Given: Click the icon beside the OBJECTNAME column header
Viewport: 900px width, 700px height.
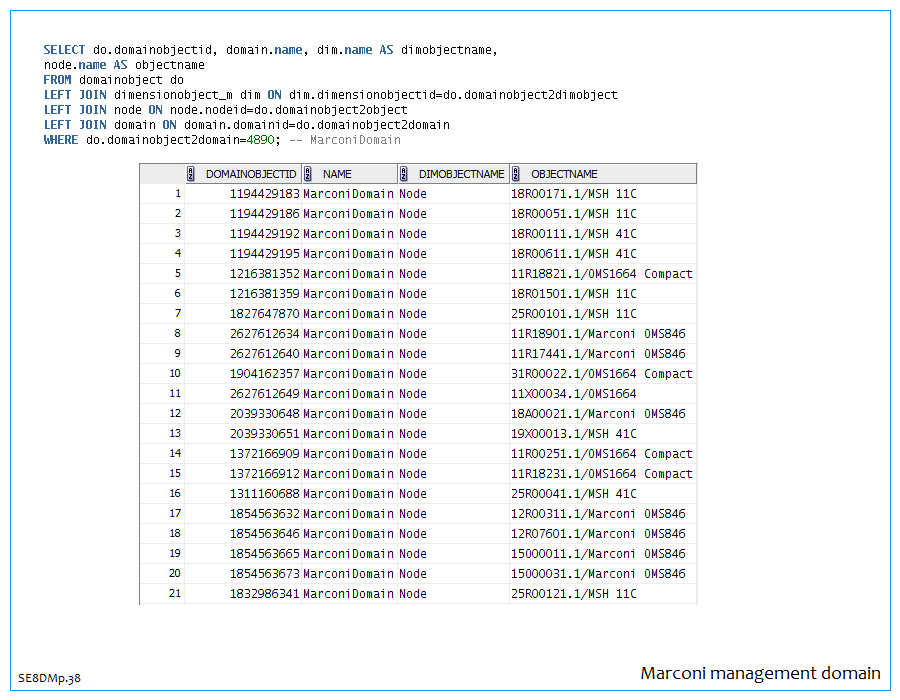Looking at the screenshot, I should tap(517, 174).
